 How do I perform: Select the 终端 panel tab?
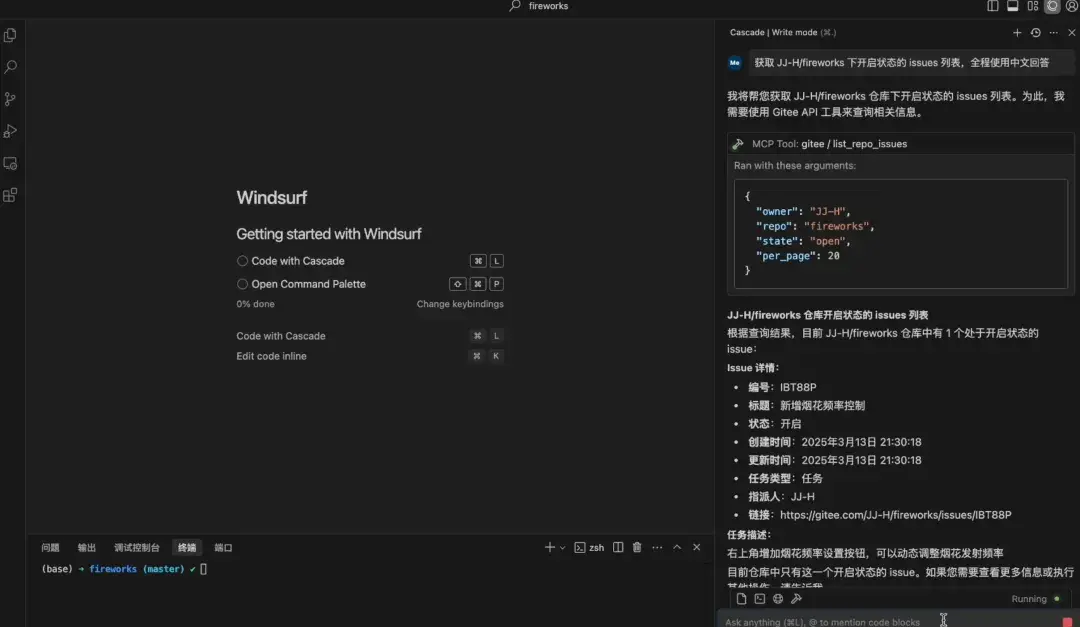click(x=187, y=548)
